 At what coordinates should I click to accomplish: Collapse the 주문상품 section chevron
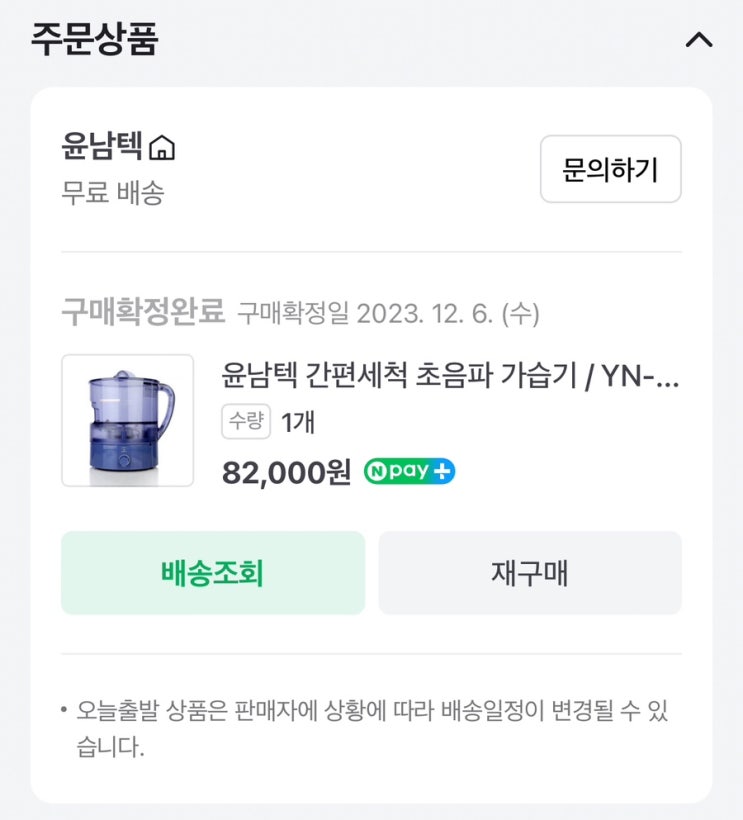tap(698, 41)
